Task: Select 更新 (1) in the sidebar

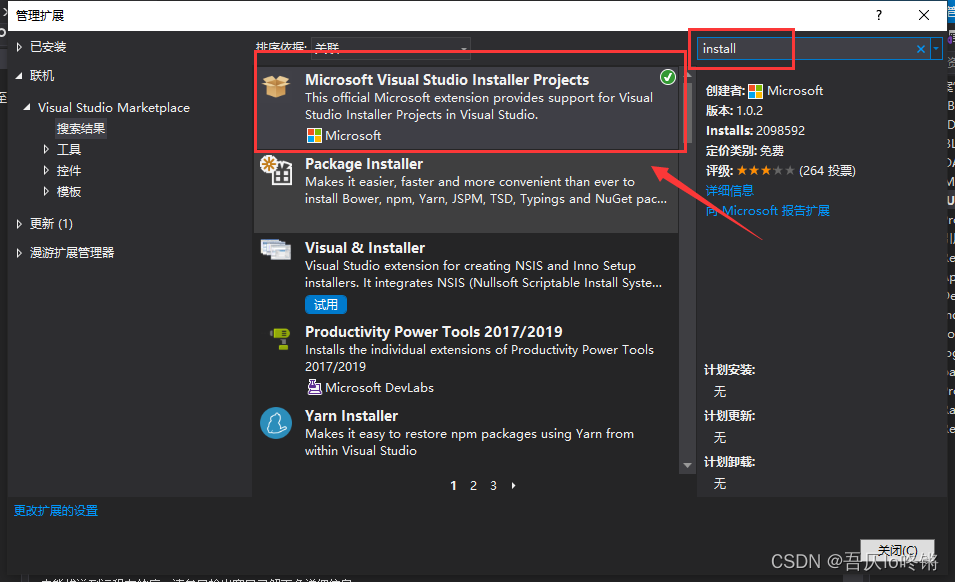Action: (x=51, y=224)
